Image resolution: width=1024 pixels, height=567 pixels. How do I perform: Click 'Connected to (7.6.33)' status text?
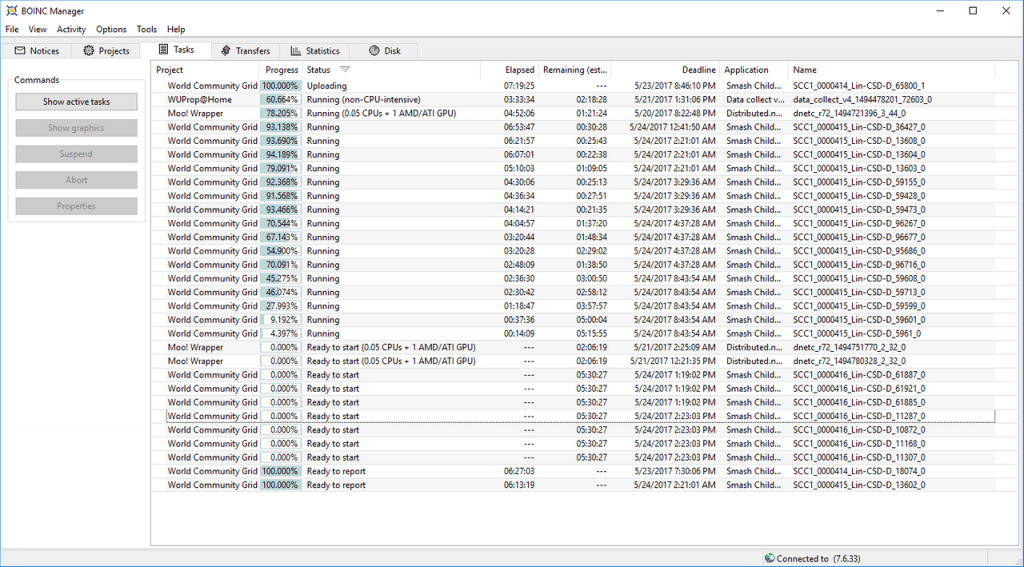tap(818, 559)
